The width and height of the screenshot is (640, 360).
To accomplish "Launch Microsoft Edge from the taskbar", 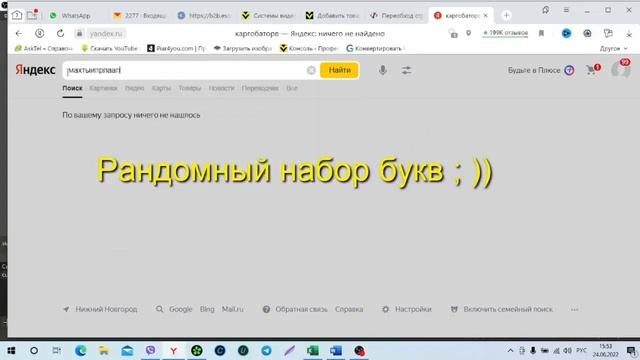I will 80,351.
